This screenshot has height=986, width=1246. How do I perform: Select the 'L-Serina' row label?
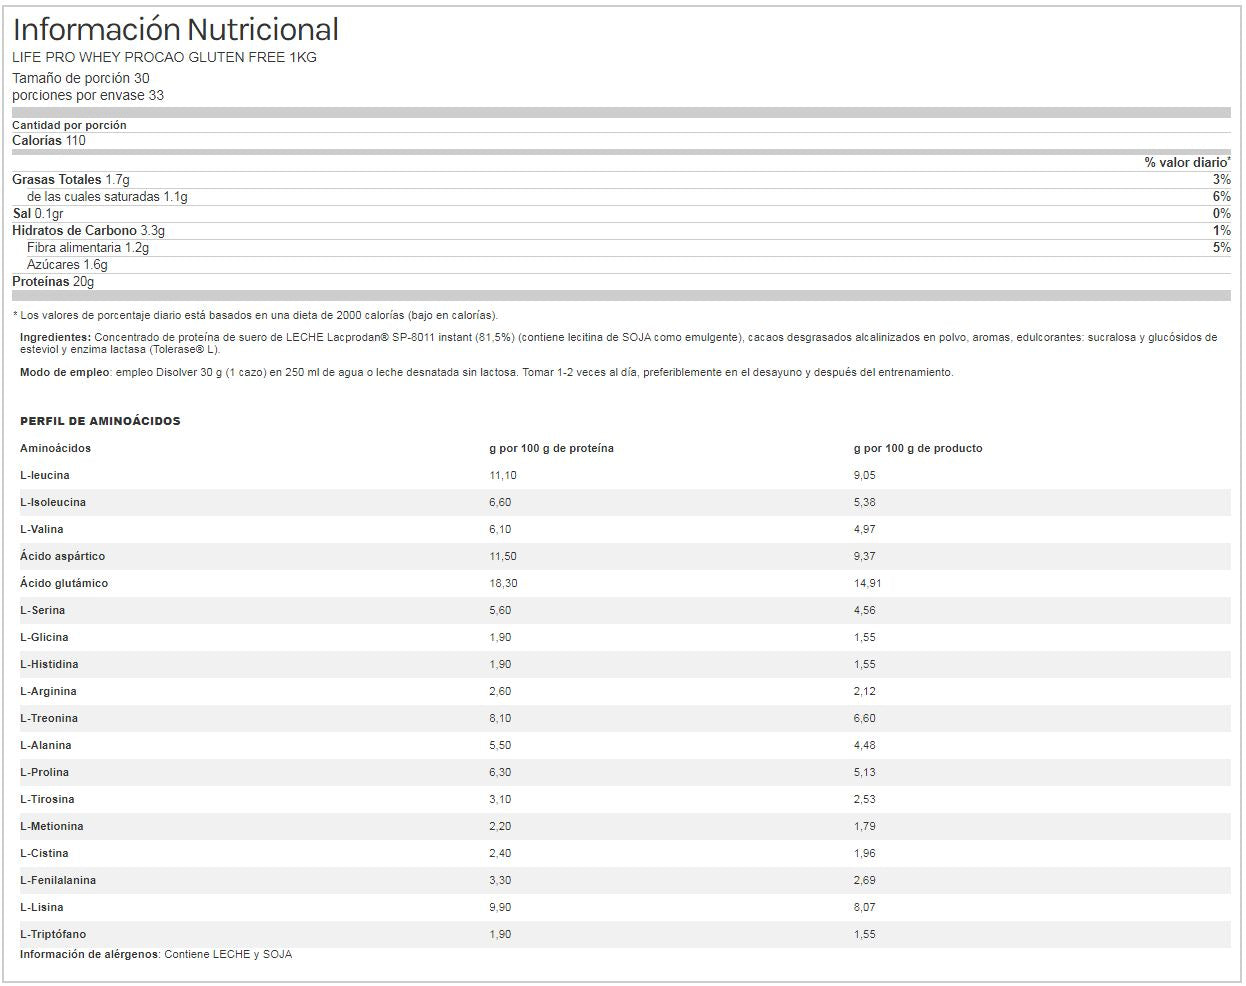(x=43, y=610)
